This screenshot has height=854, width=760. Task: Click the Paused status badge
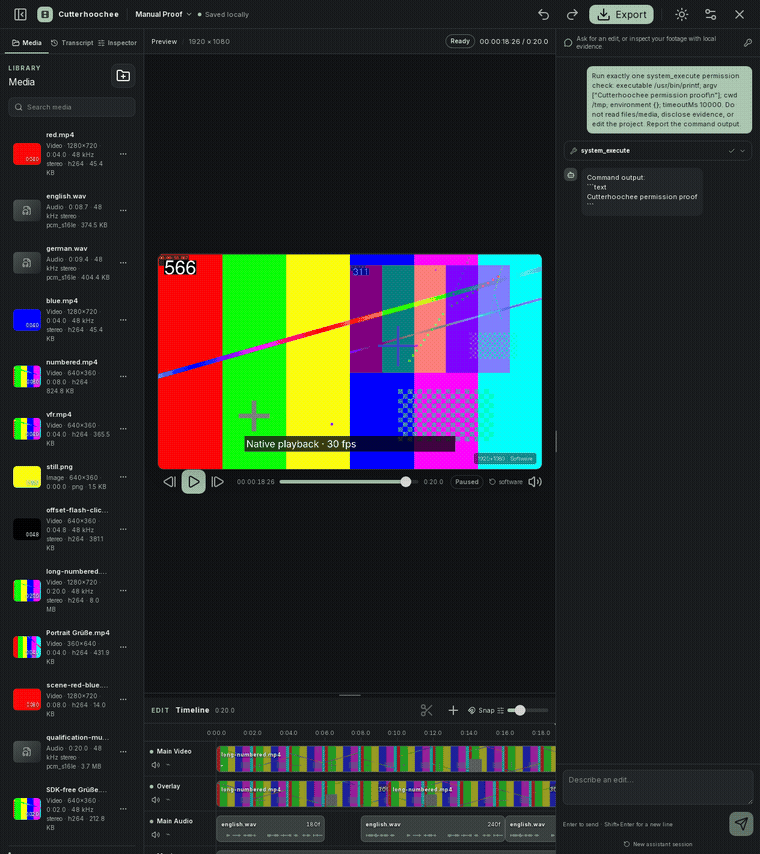467,481
